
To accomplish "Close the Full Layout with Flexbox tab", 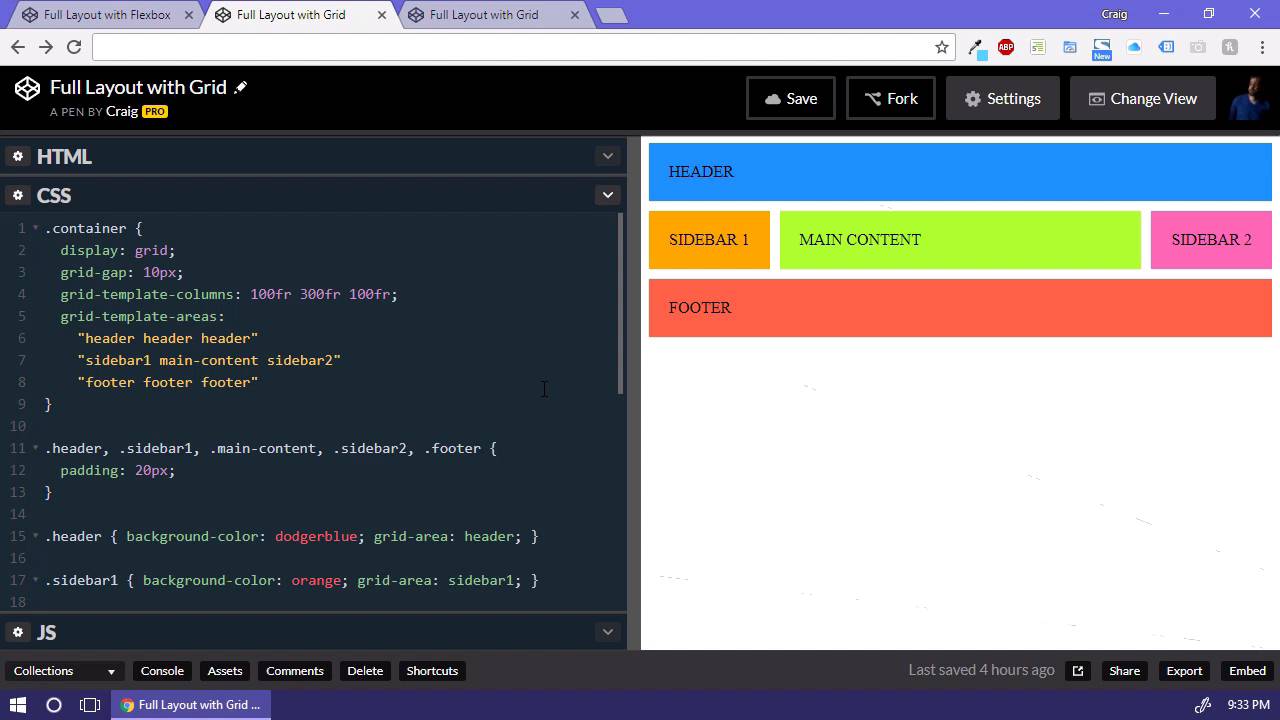I will pos(189,15).
